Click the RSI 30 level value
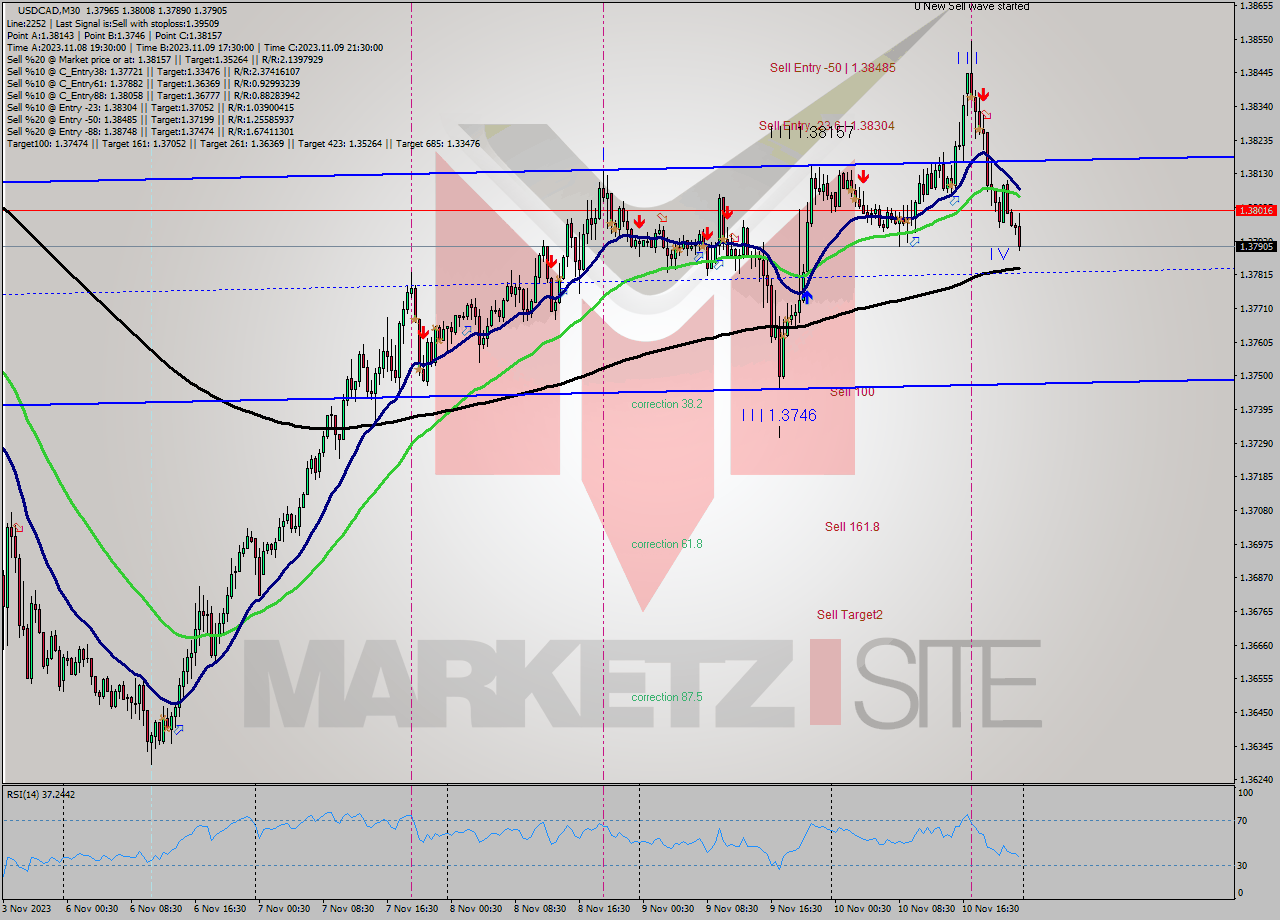Viewport: 1280px width, 920px height. 1243,865
